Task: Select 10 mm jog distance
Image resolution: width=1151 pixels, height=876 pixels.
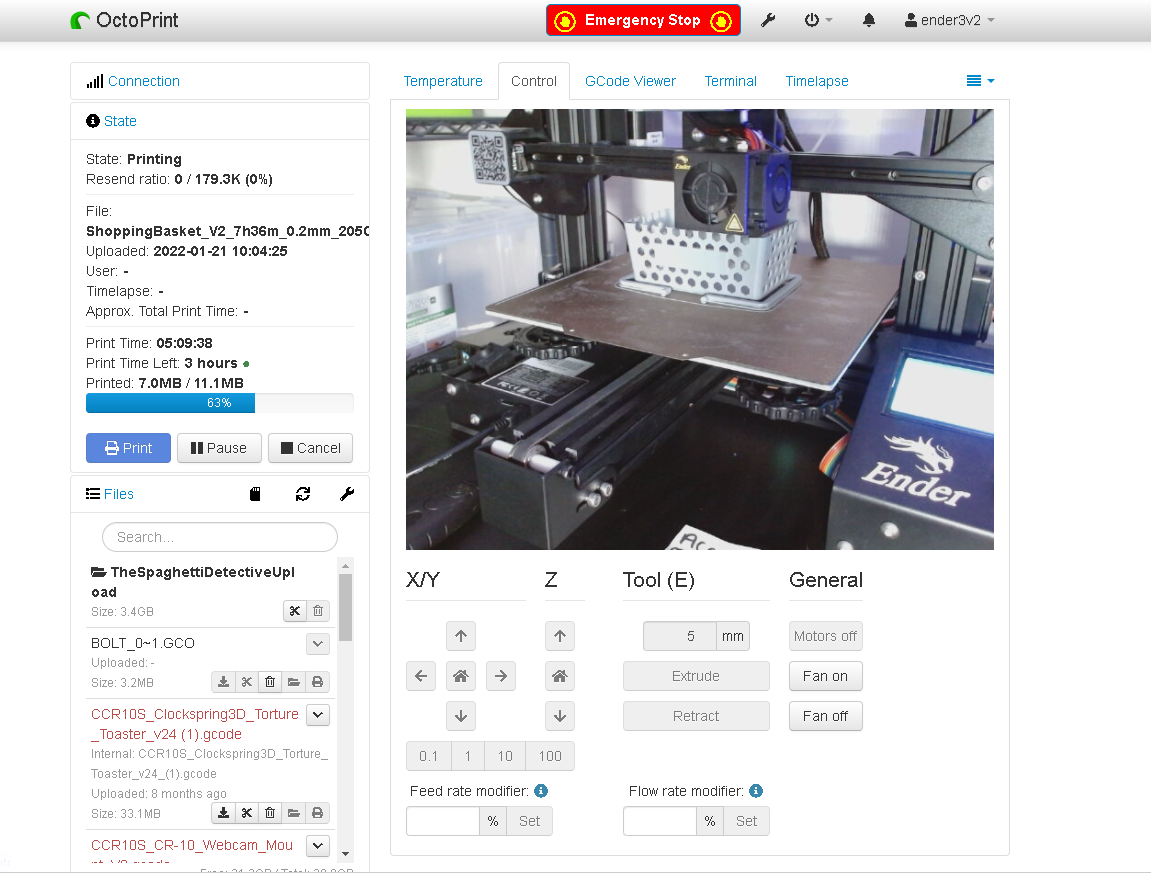Action: (505, 756)
